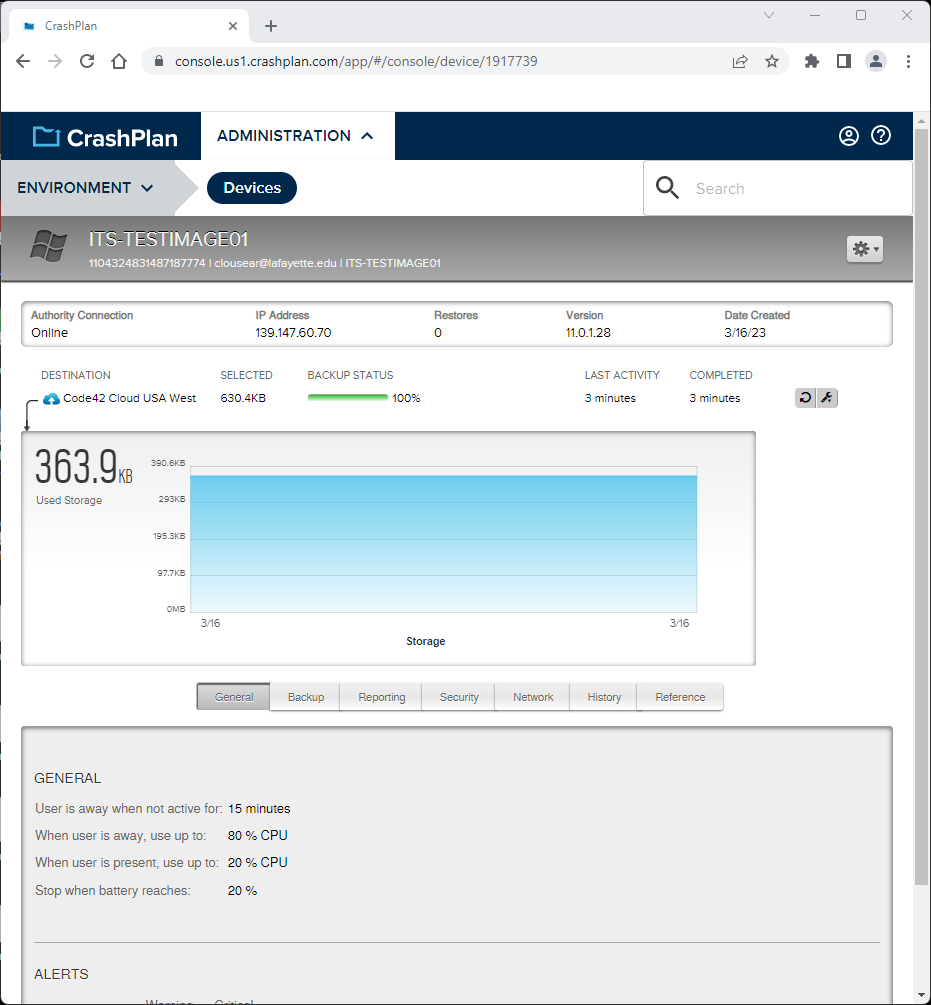This screenshot has width=931, height=1005.
Task: Expand the Environment dropdown
Action: click(85, 188)
